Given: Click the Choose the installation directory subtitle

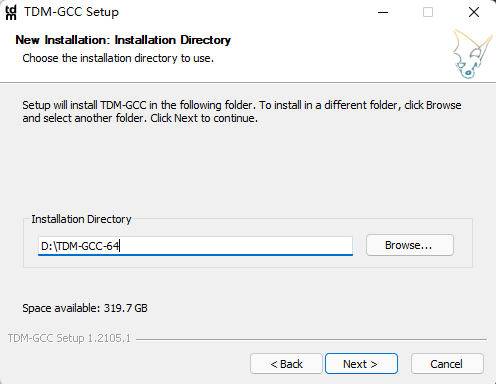Looking at the screenshot, I should (118, 58).
